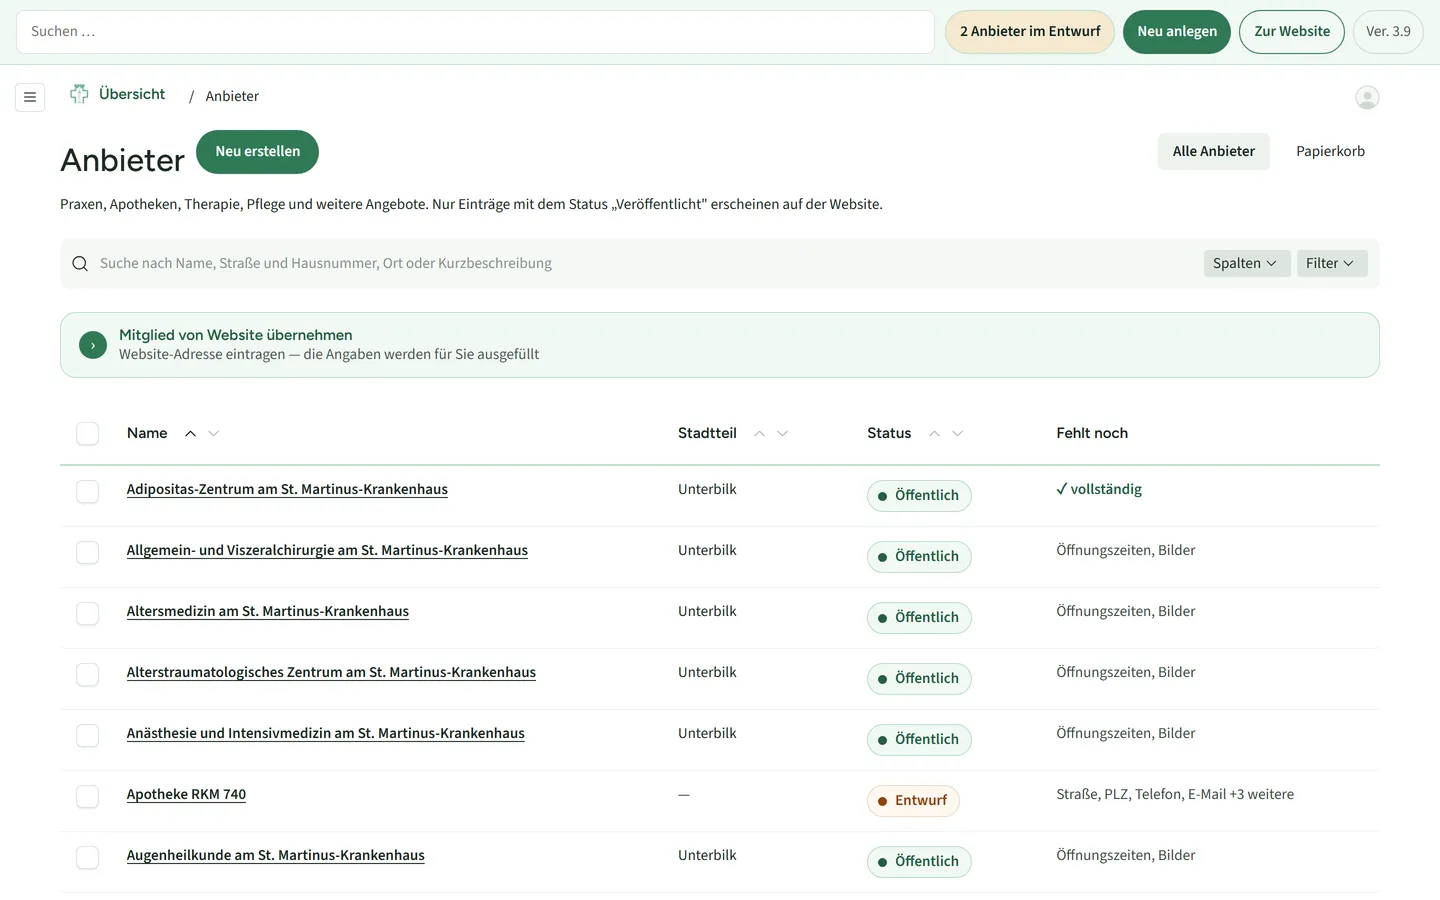Check the Altersmedizin row checkbox
1440x900 pixels.
pos(88,613)
